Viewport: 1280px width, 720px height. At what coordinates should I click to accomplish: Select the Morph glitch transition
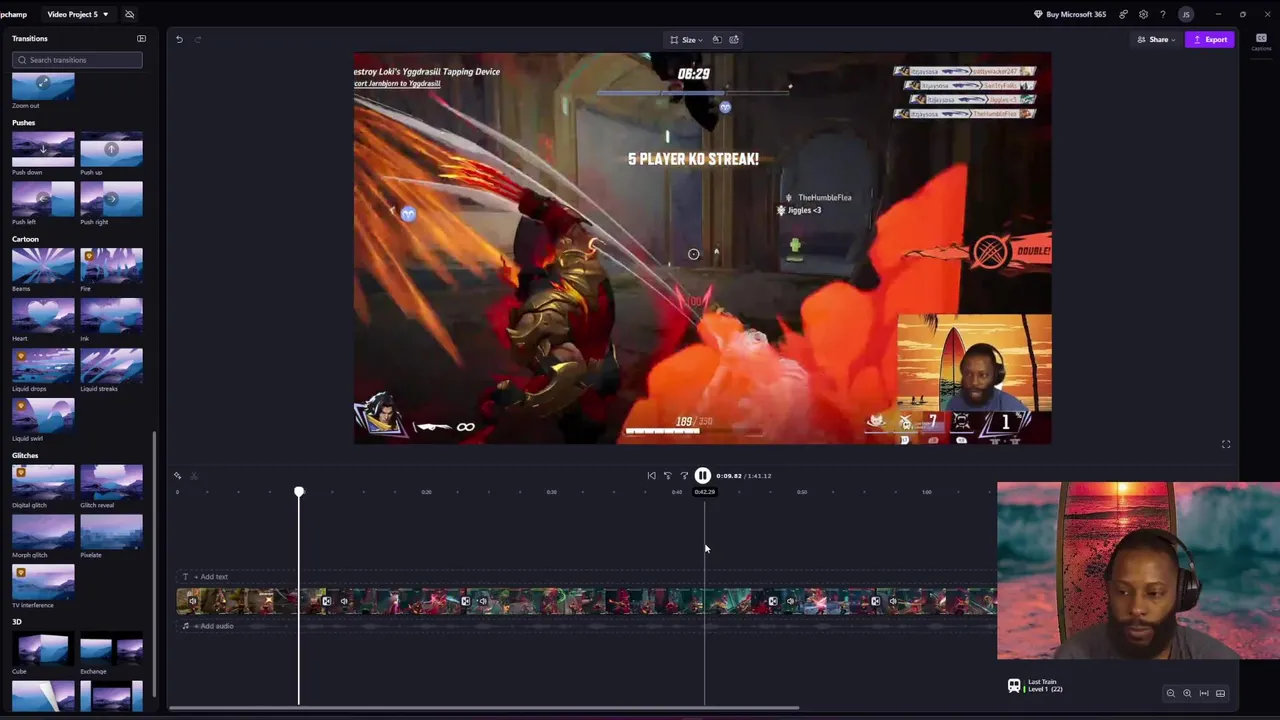pyautogui.click(x=43, y=531)
